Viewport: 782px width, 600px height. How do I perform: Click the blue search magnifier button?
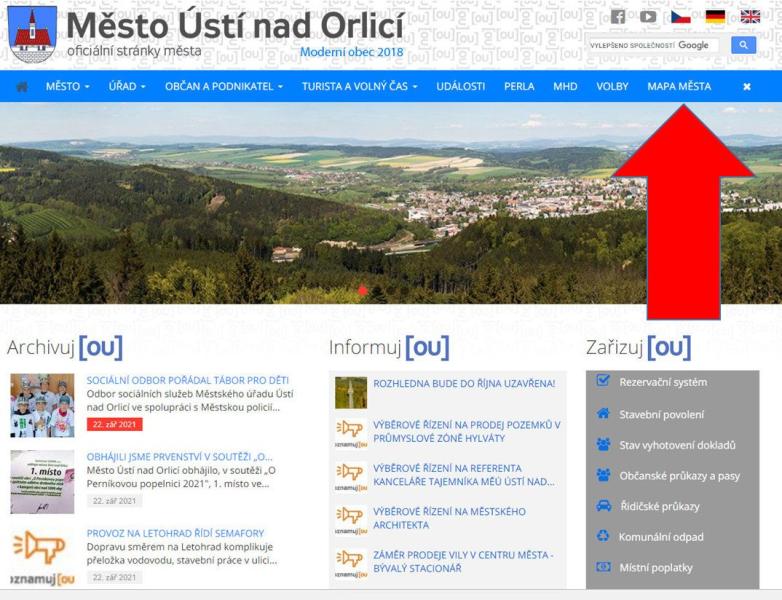pos(743,45)
